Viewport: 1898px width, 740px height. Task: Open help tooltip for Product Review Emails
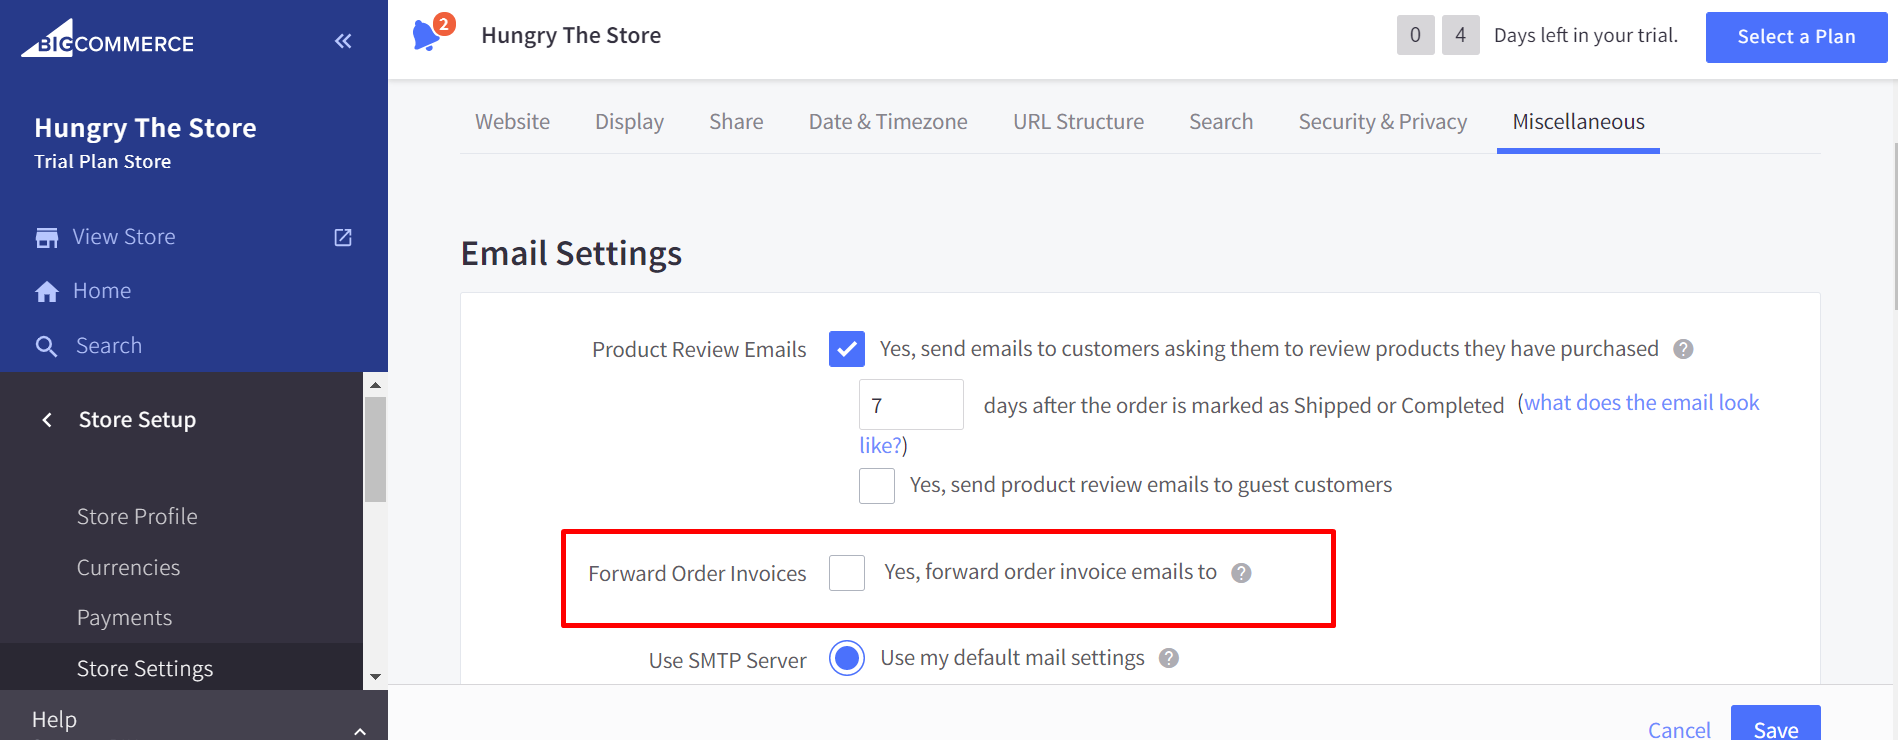[1683, 349]
